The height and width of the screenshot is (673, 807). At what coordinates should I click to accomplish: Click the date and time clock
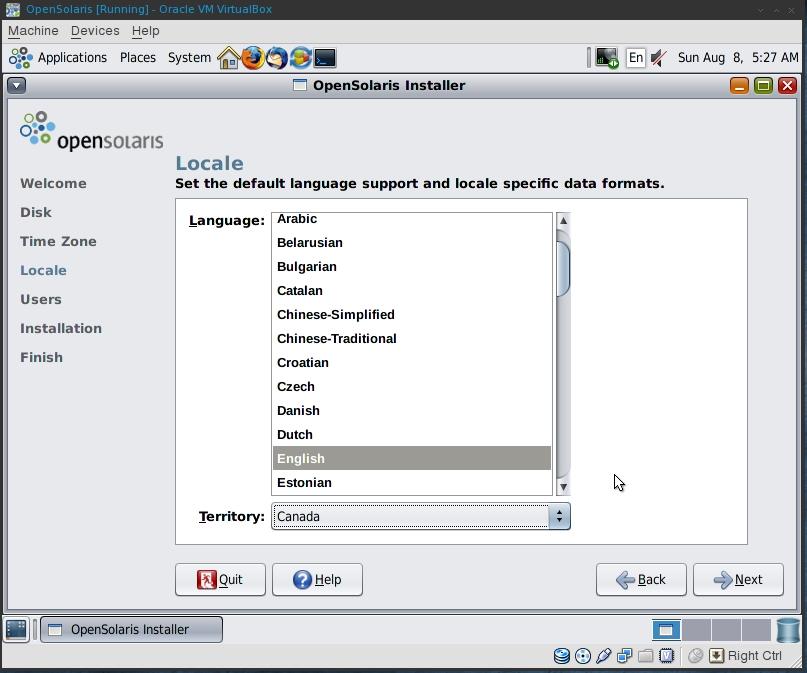[738, 58]
